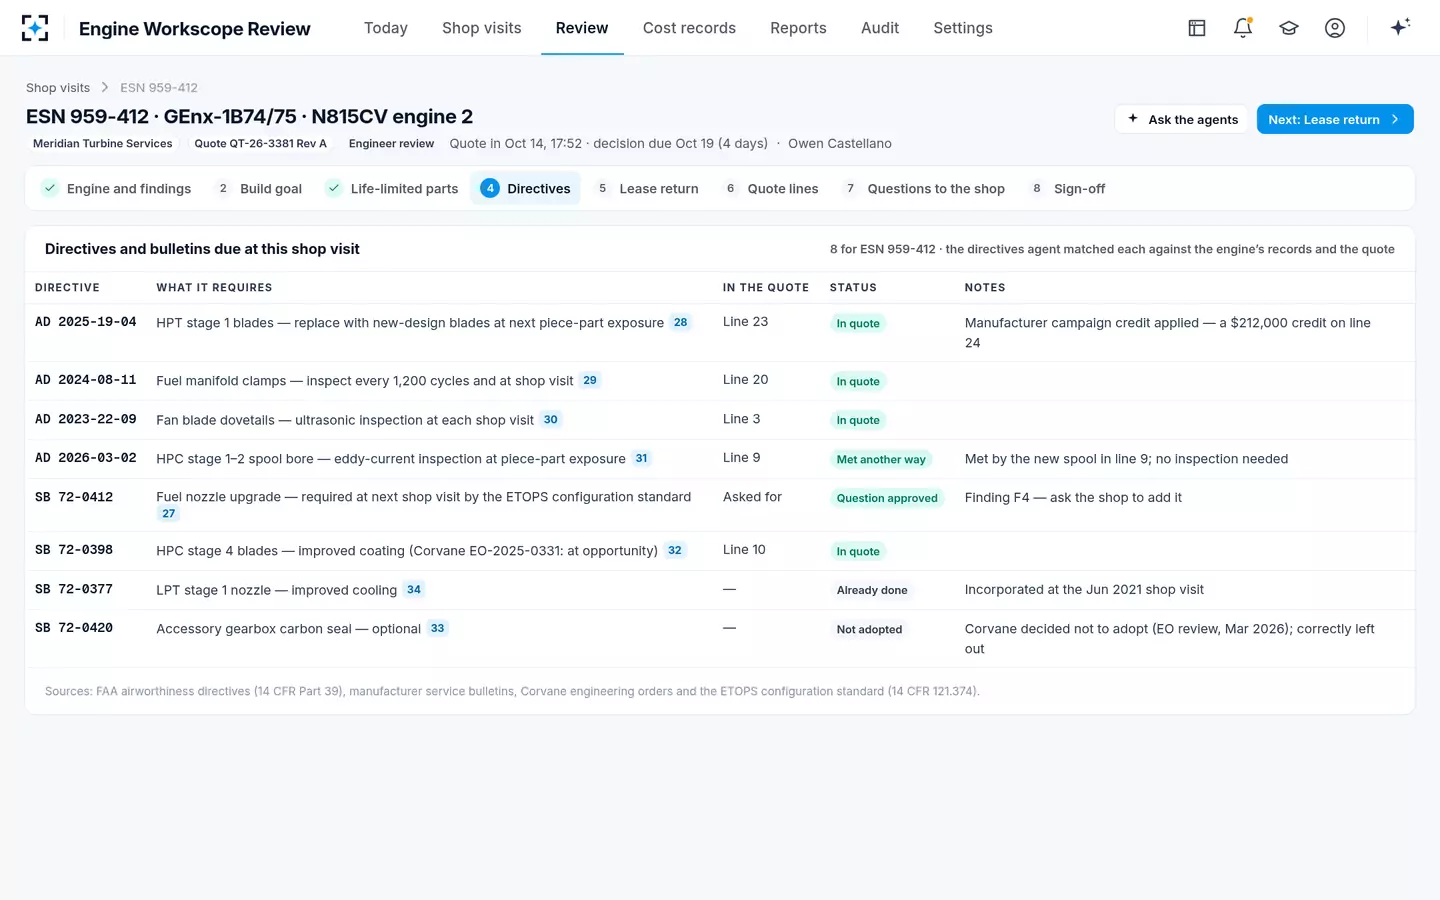The width and height of the screenshot is (1440, 900).
Task: Open the layout panel icon in header
Action: pyautogui.click(x=1197, y=28)
